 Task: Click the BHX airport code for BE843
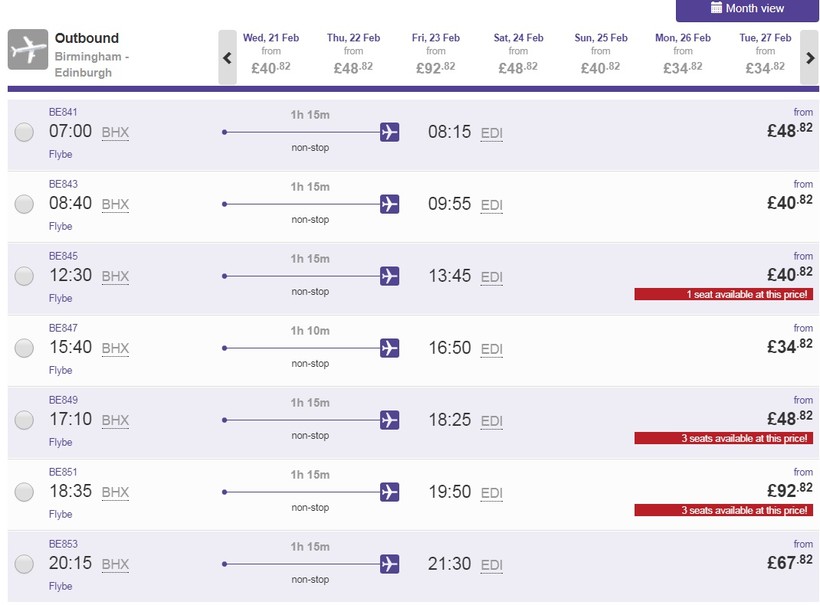[x=116, y=204]
